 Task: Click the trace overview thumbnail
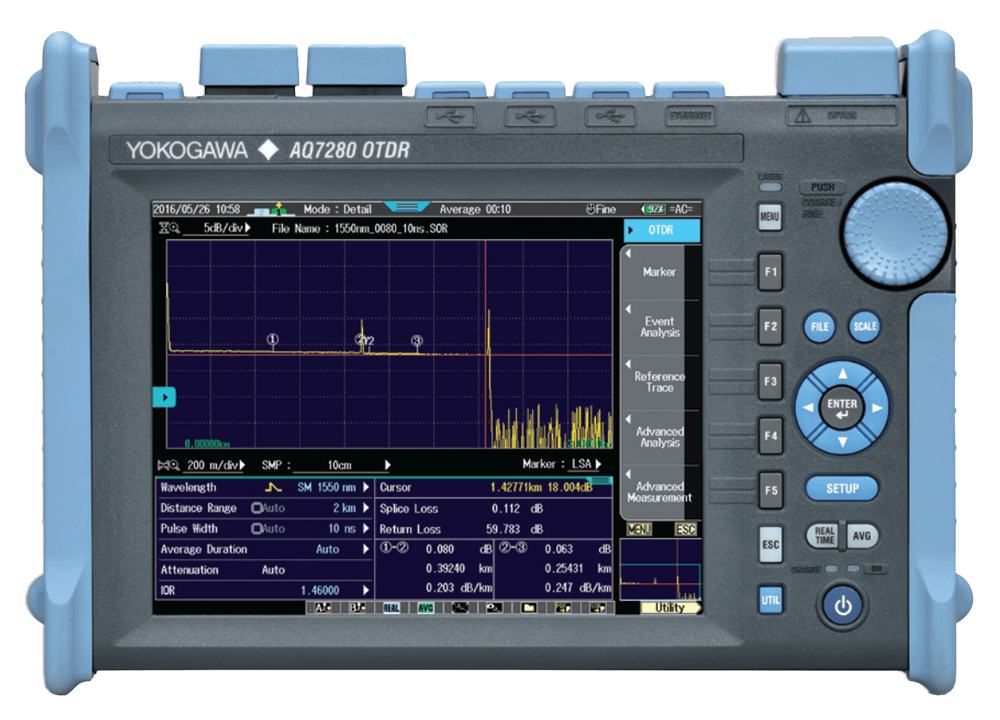pyautogui.click(x=658, y=569)
